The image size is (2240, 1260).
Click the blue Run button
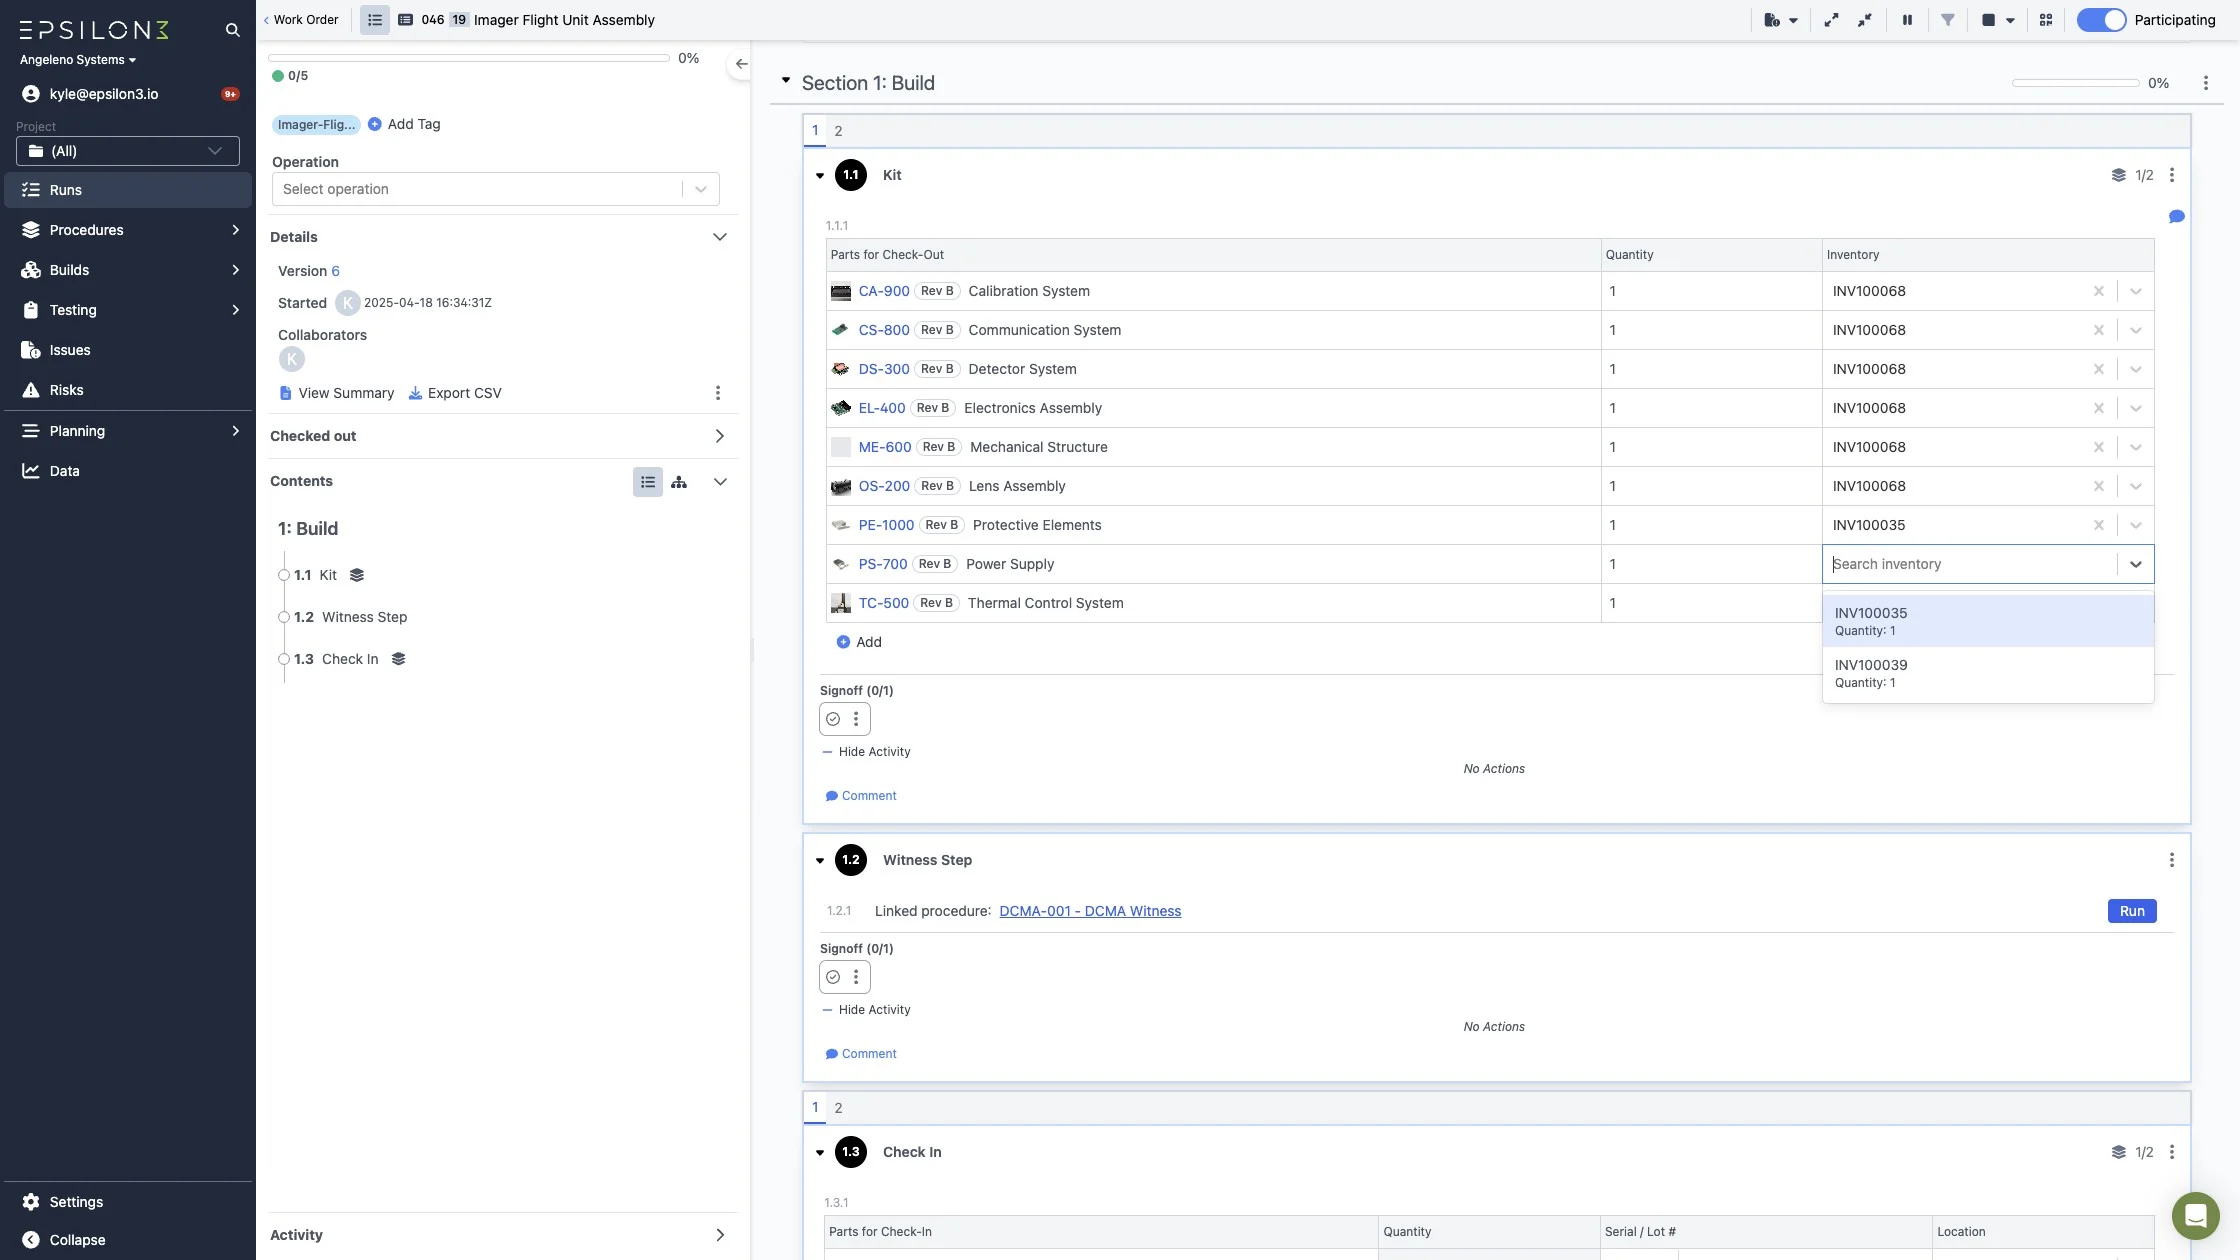[2131, 911]
